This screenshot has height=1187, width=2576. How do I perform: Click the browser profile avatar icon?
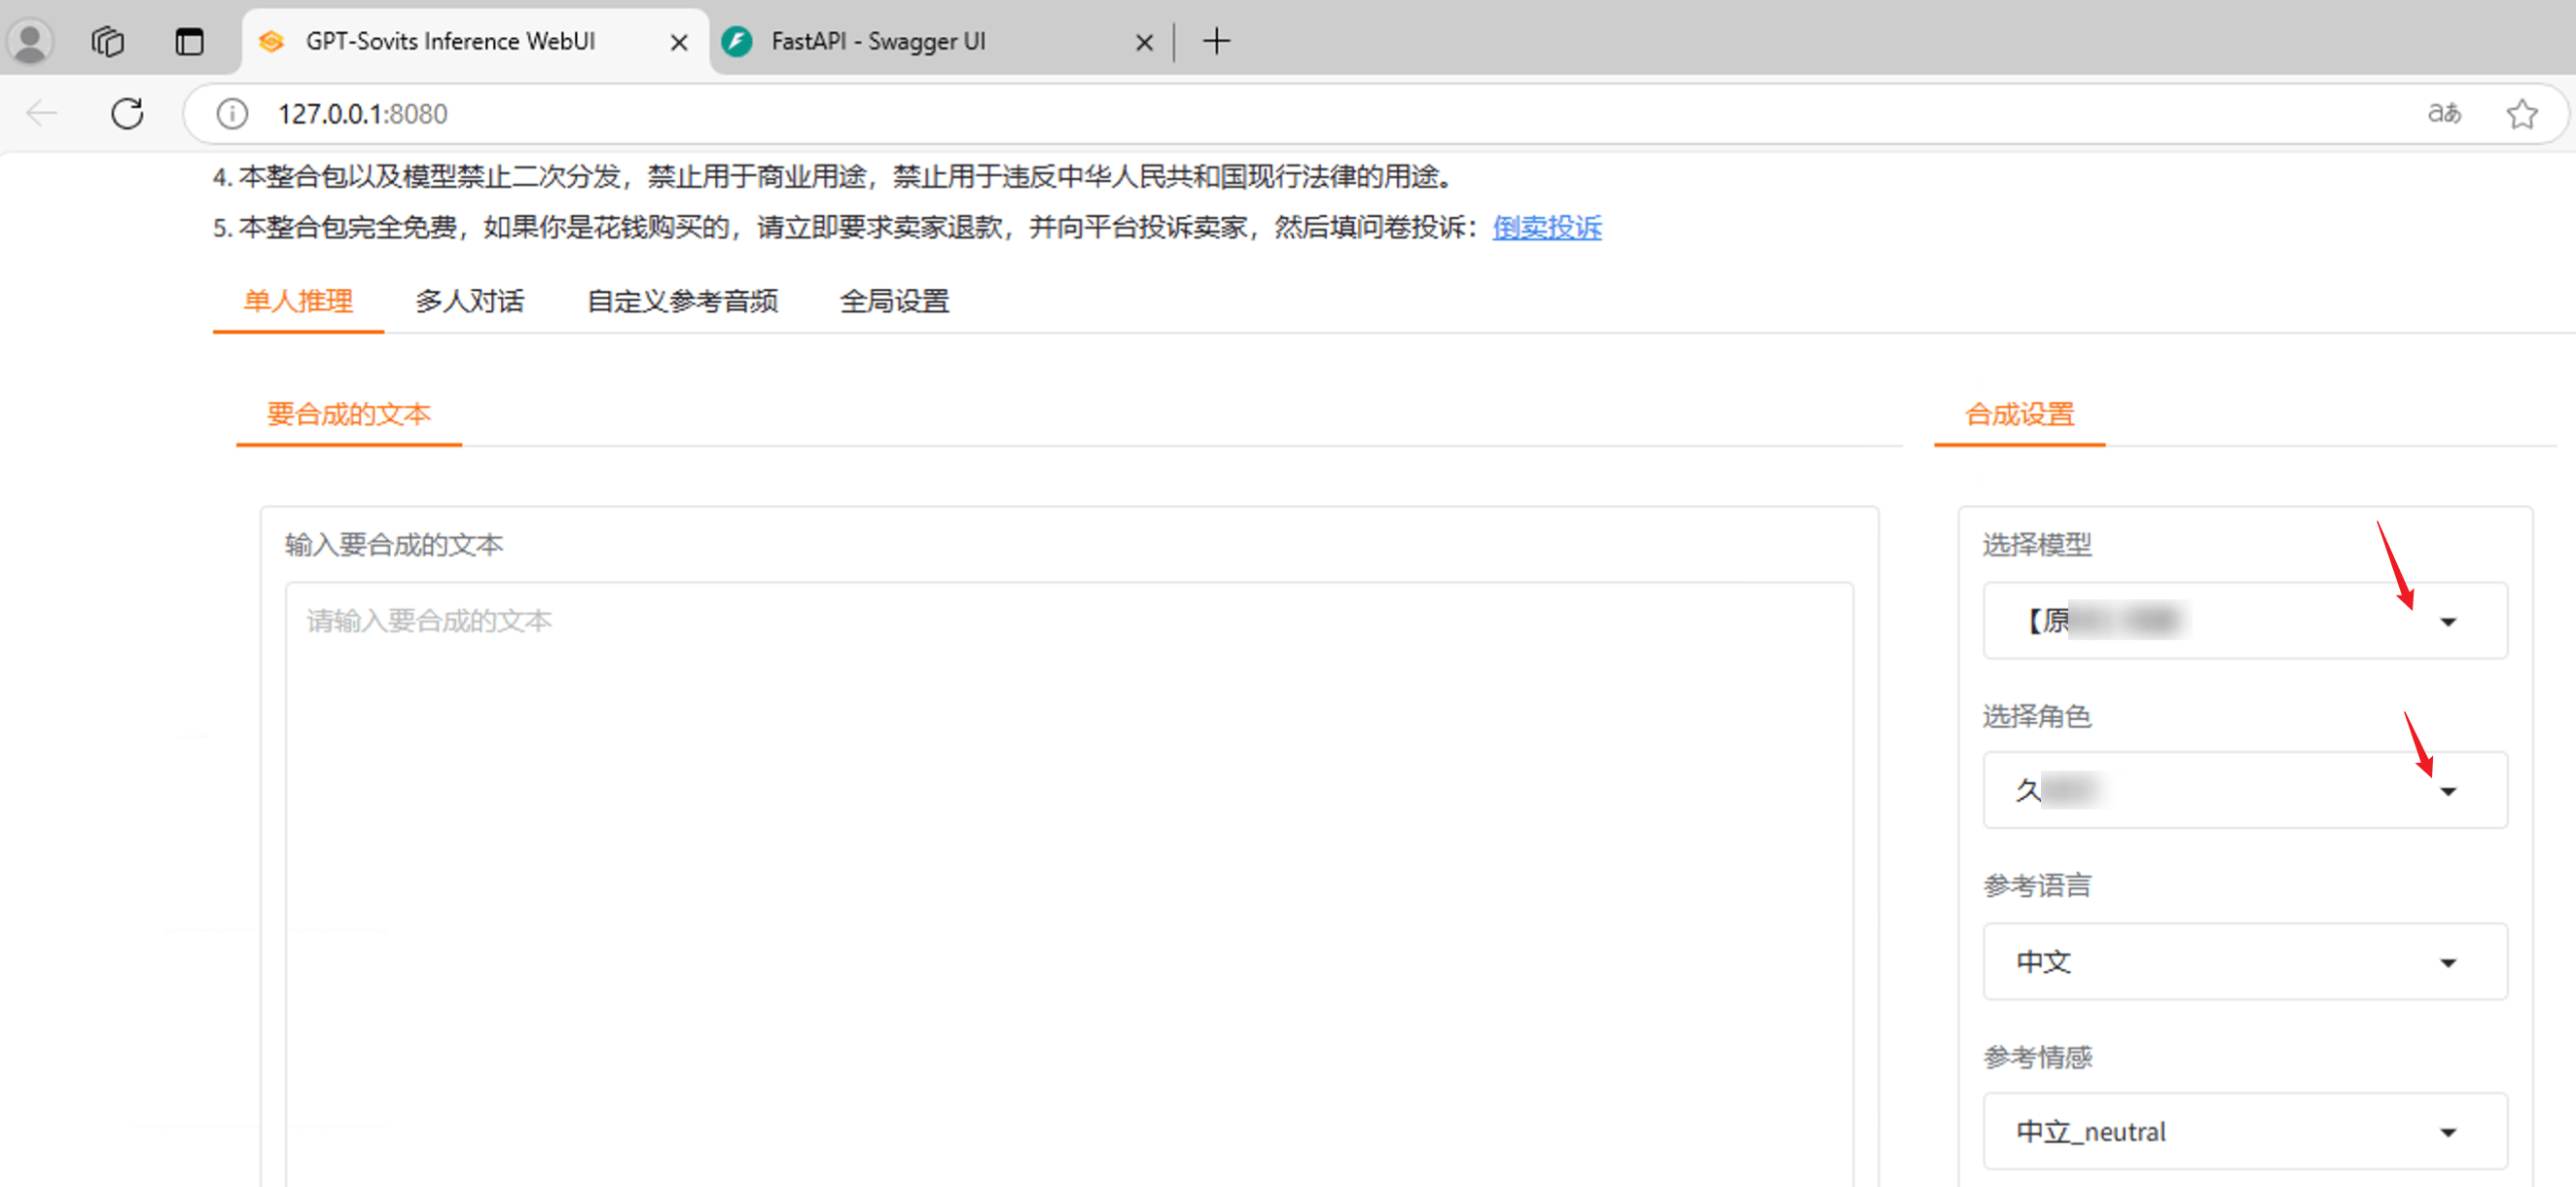click(x=30, y=41)
